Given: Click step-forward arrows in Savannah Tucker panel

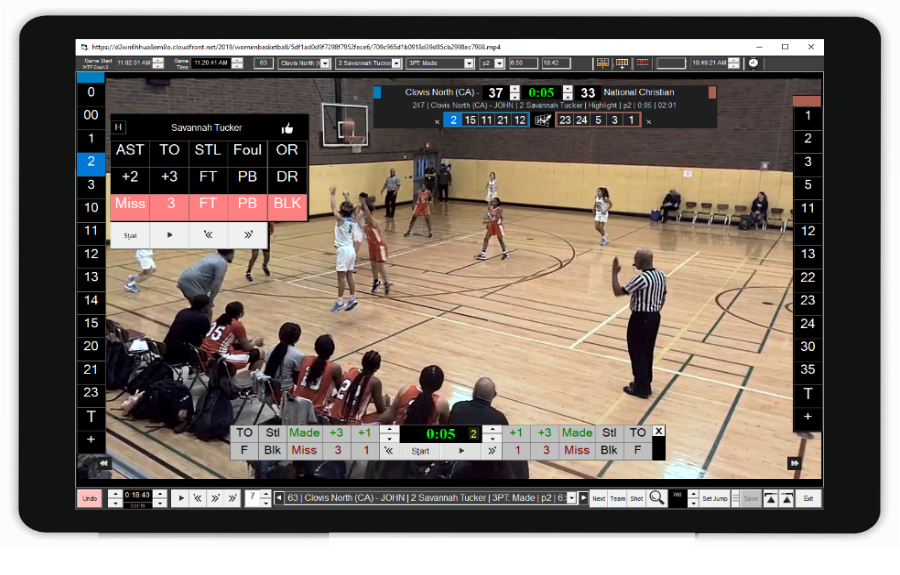Looking at the screenshot, I should (x=248, y=235).
